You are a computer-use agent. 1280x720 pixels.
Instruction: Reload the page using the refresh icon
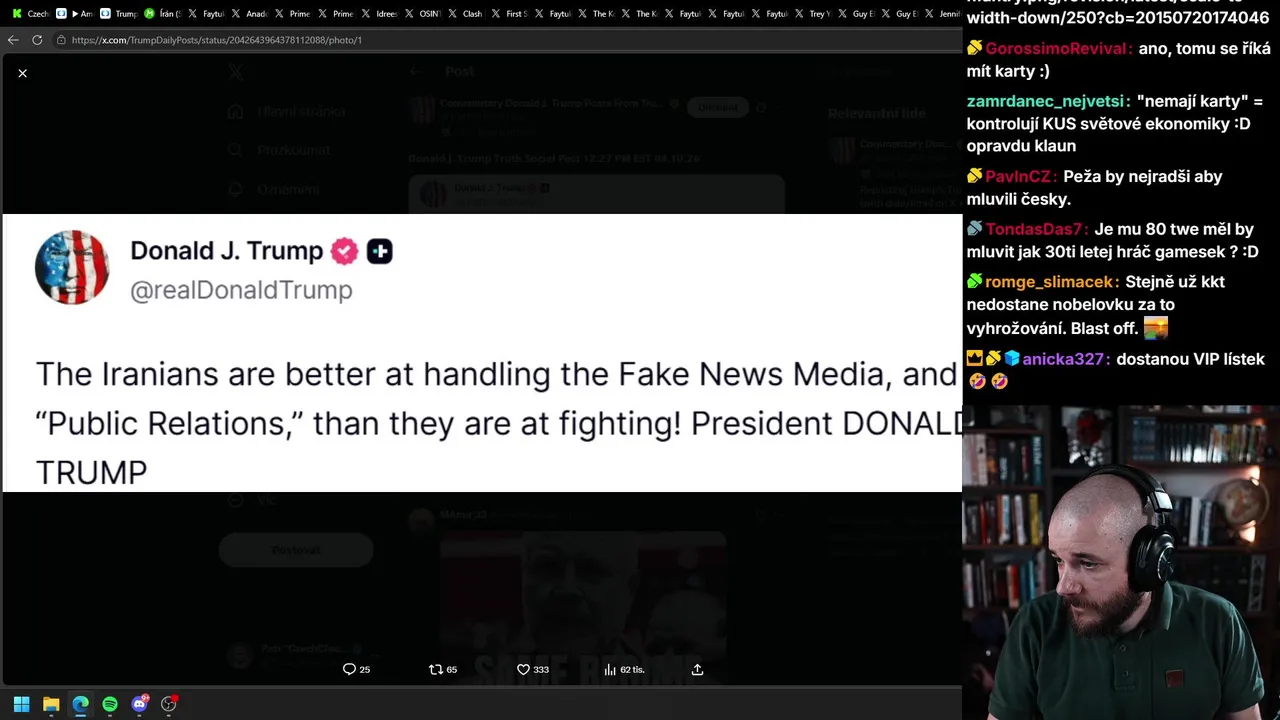point(37,40)
